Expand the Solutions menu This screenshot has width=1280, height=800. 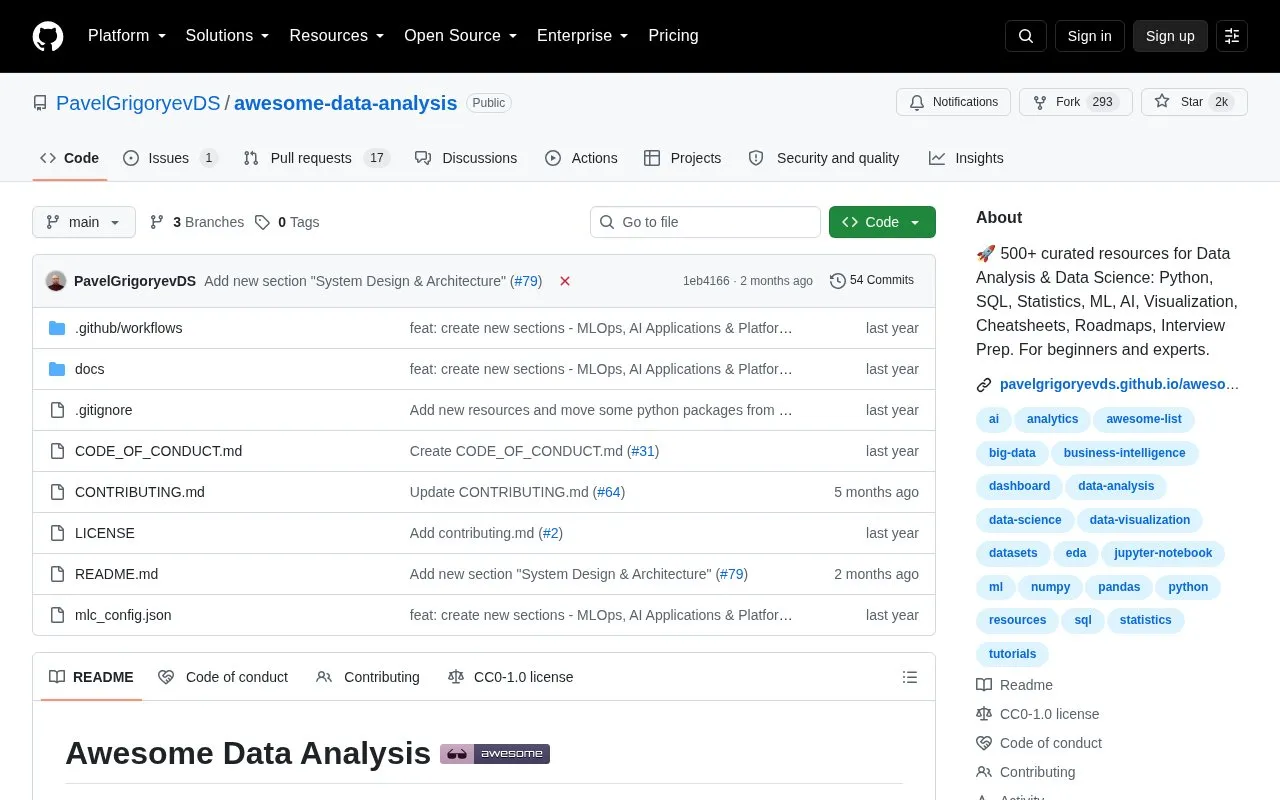coord(227,36)
